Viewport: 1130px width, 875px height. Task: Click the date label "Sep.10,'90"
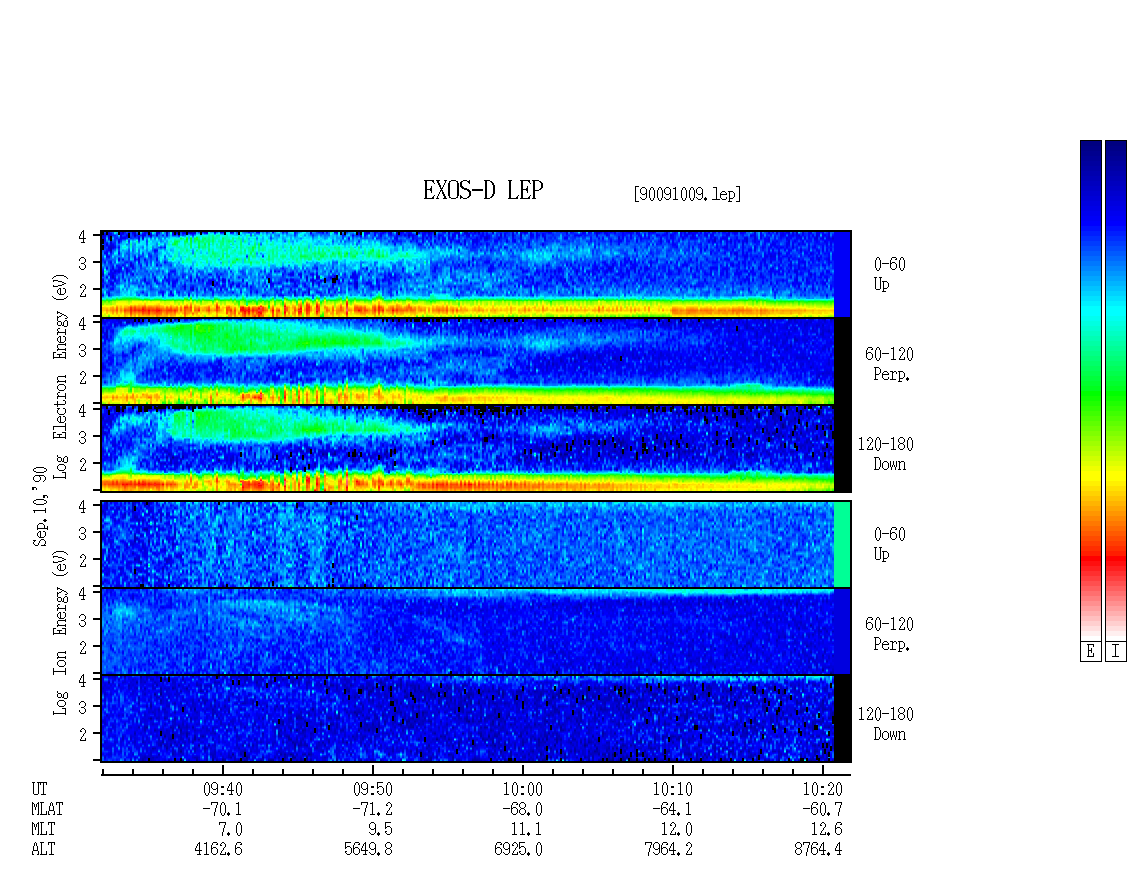(41, 506)
